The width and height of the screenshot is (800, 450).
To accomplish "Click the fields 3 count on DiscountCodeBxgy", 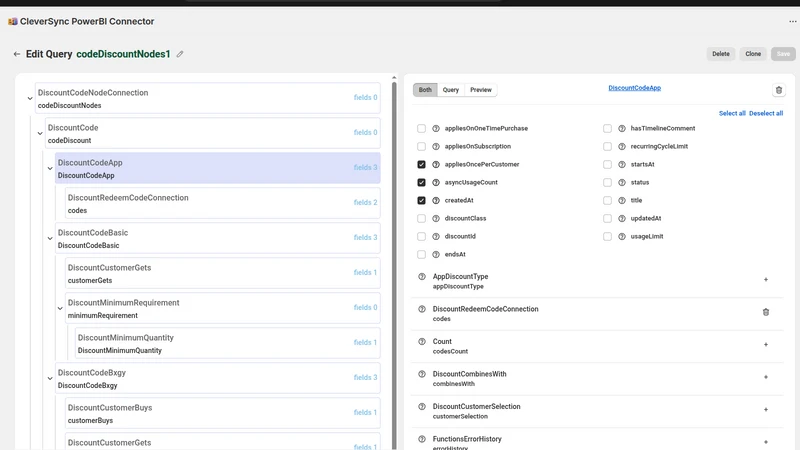I will tap(365, 378).
